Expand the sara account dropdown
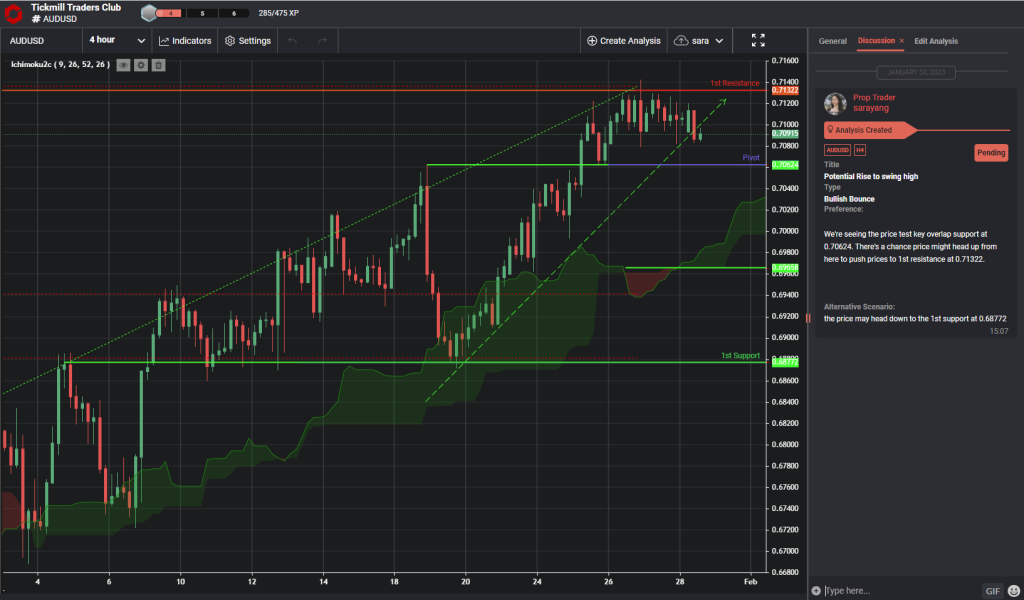Viewport: 1024px width, 600px height. pos(699,41)
